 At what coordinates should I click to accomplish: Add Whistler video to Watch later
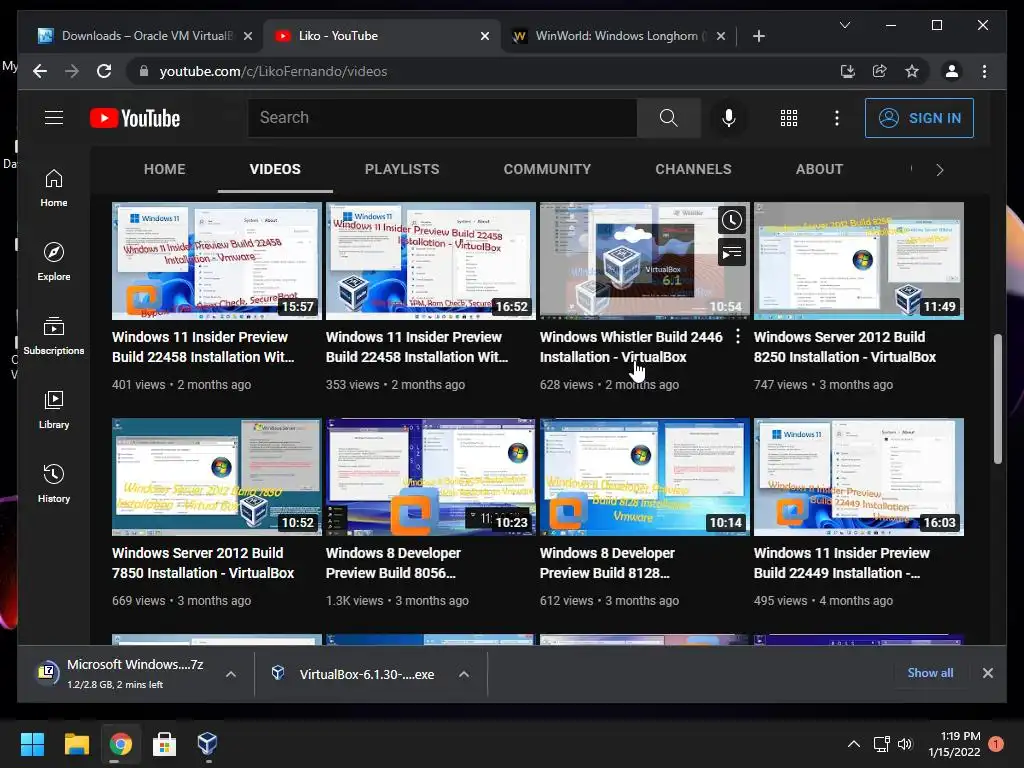(731, 220)
